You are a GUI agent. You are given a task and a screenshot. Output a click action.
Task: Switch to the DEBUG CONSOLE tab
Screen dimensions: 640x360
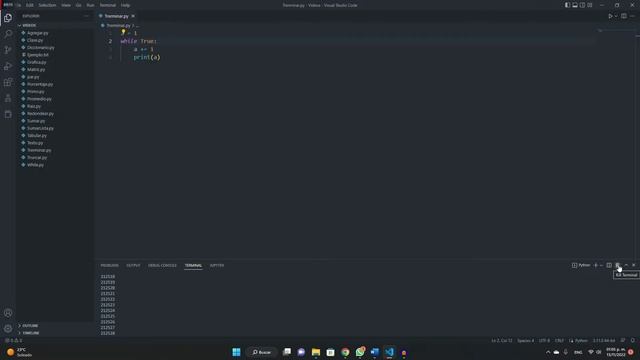click(162, 265)
